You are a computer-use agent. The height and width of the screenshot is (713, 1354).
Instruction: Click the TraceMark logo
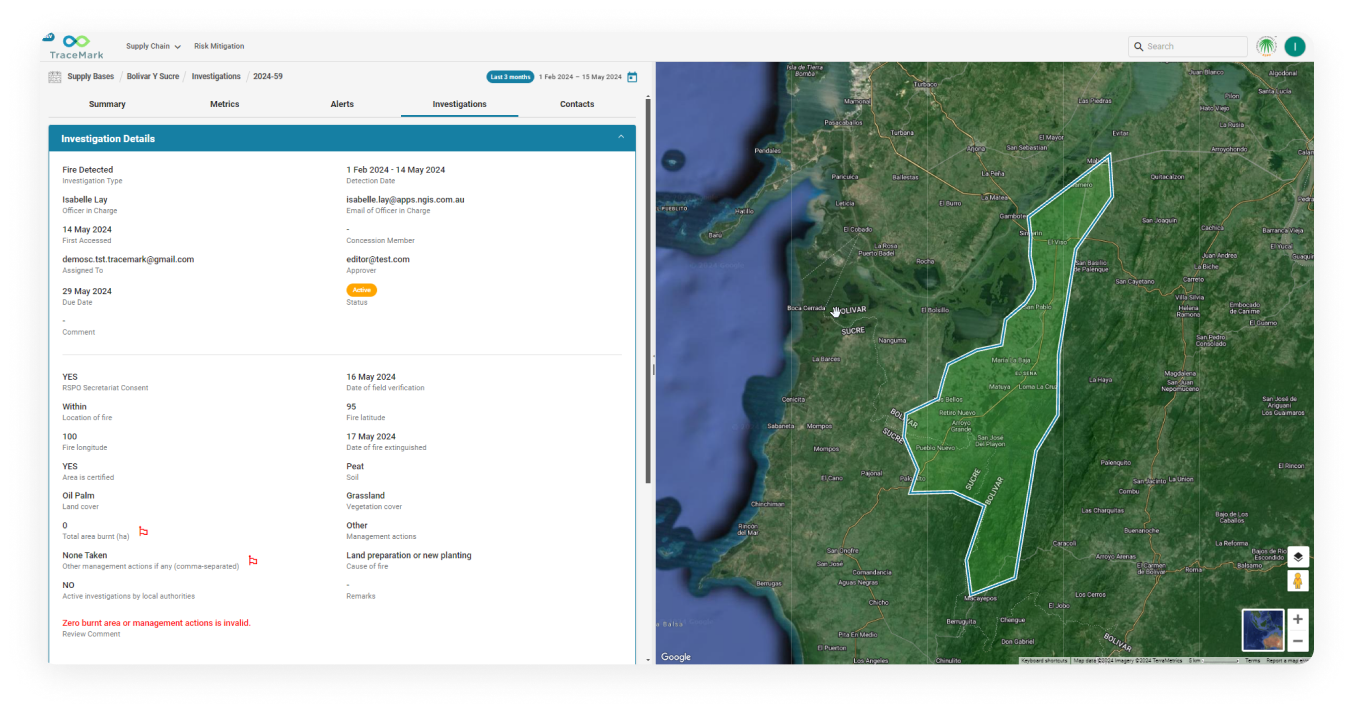(76, 47)
